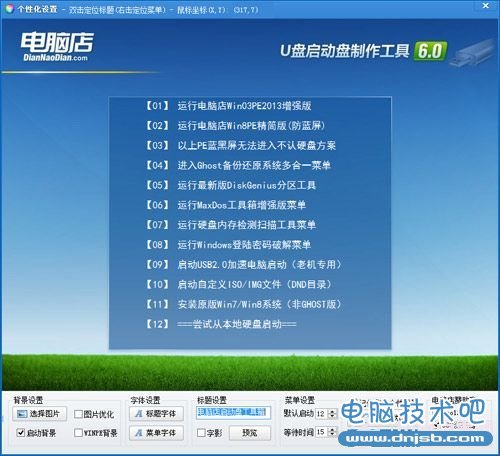Screen dimensions: 500x456
Task: Adjust the 默认启动 spinner arrows
Action: tap(332, 414)
